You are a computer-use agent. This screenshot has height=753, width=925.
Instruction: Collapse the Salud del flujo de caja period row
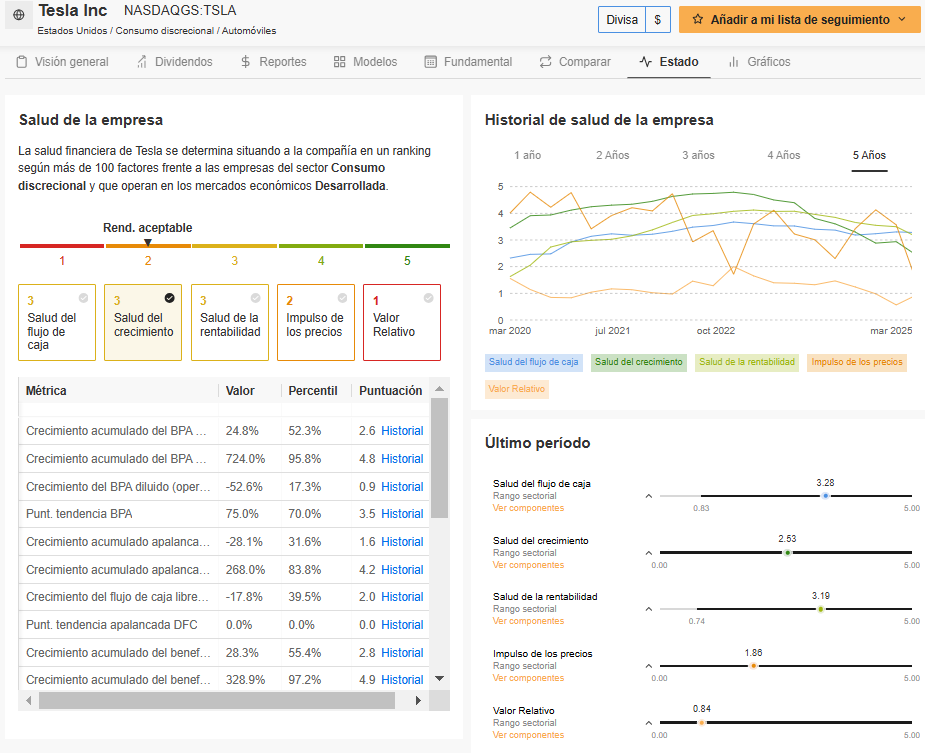pos(649,496)
